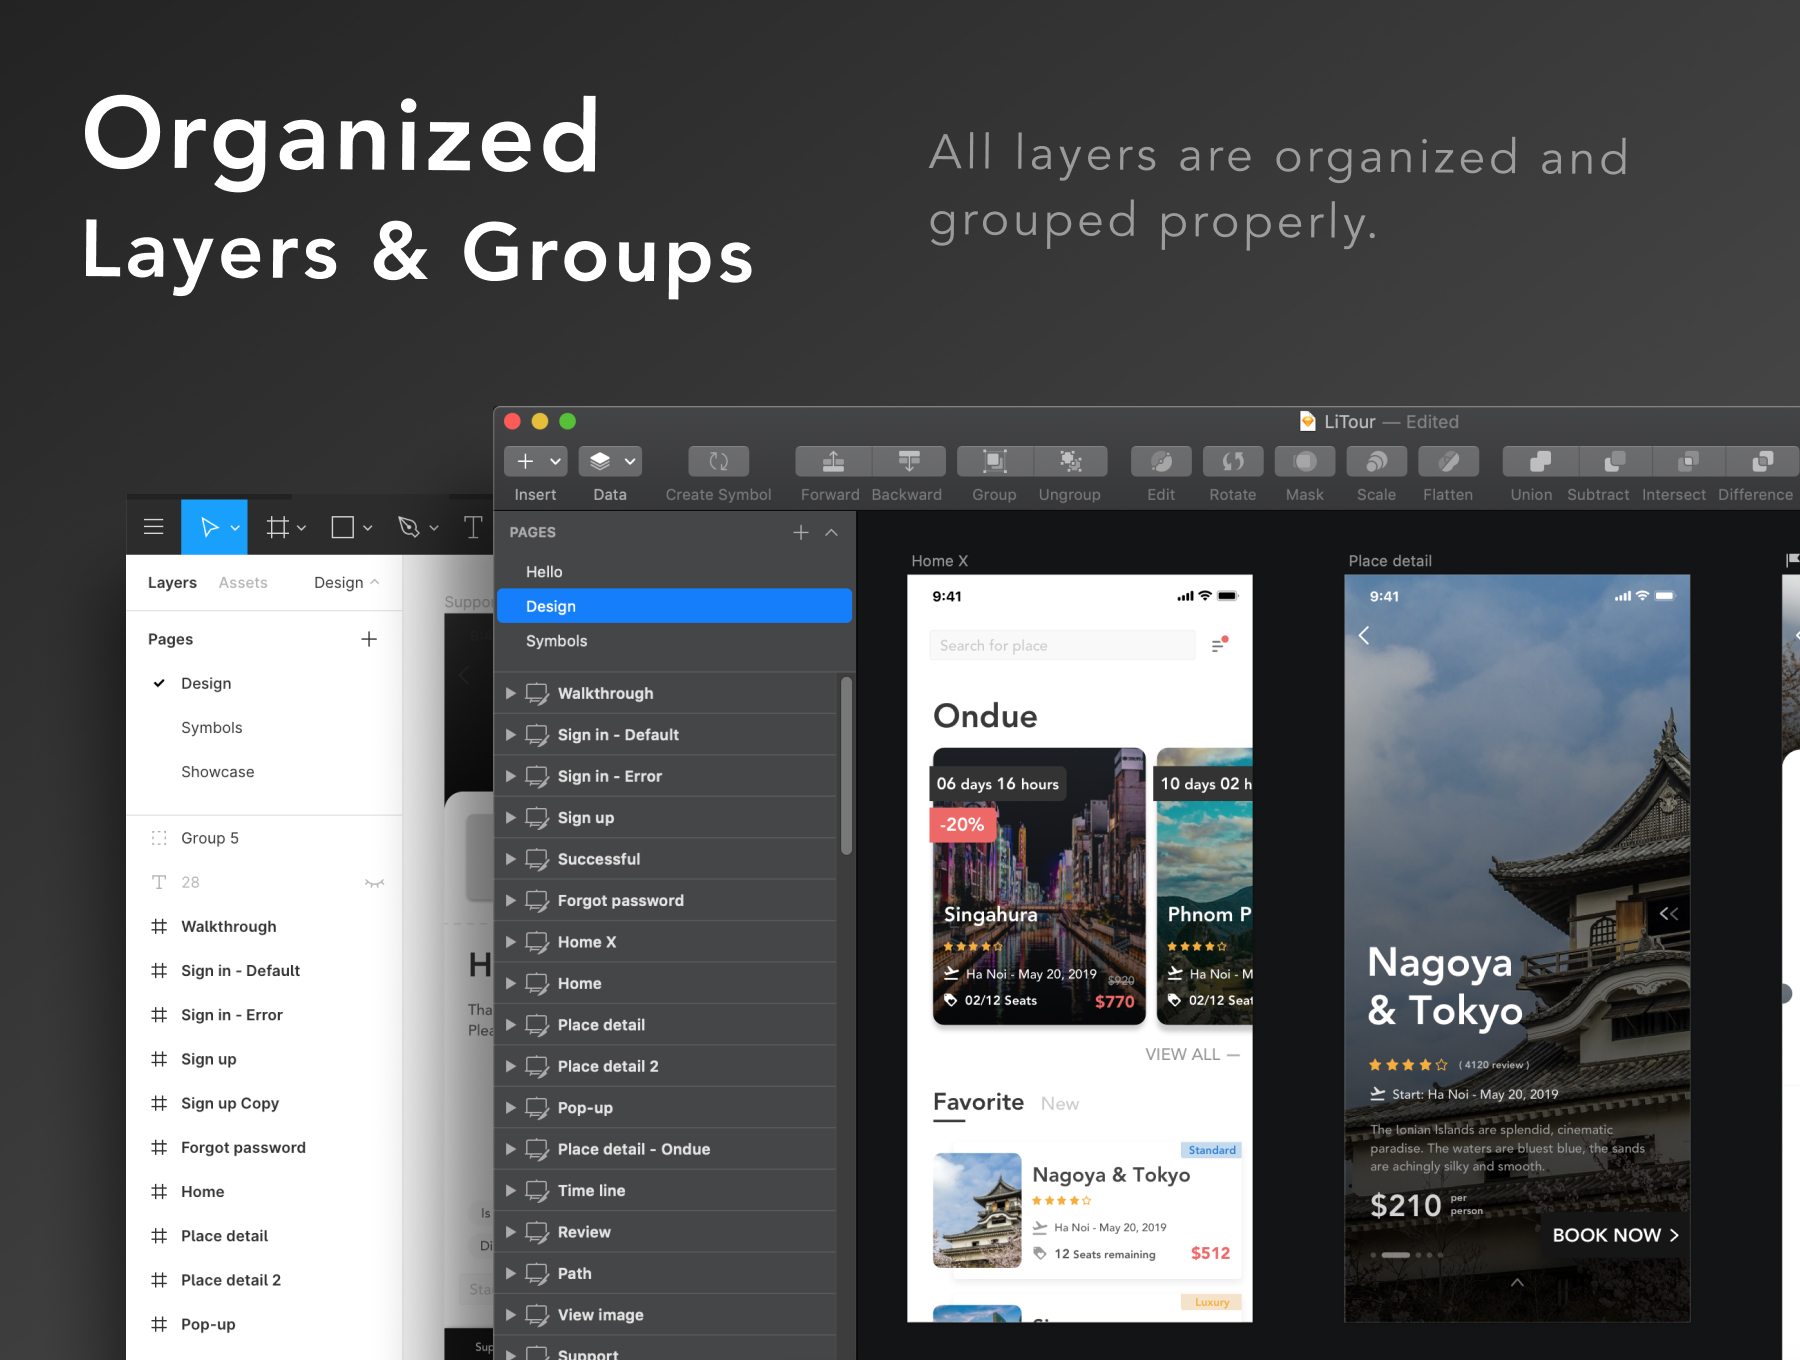Toggle visibility of hidden text layer 28
The image size is (1800, 1360).
click(374, 883)
